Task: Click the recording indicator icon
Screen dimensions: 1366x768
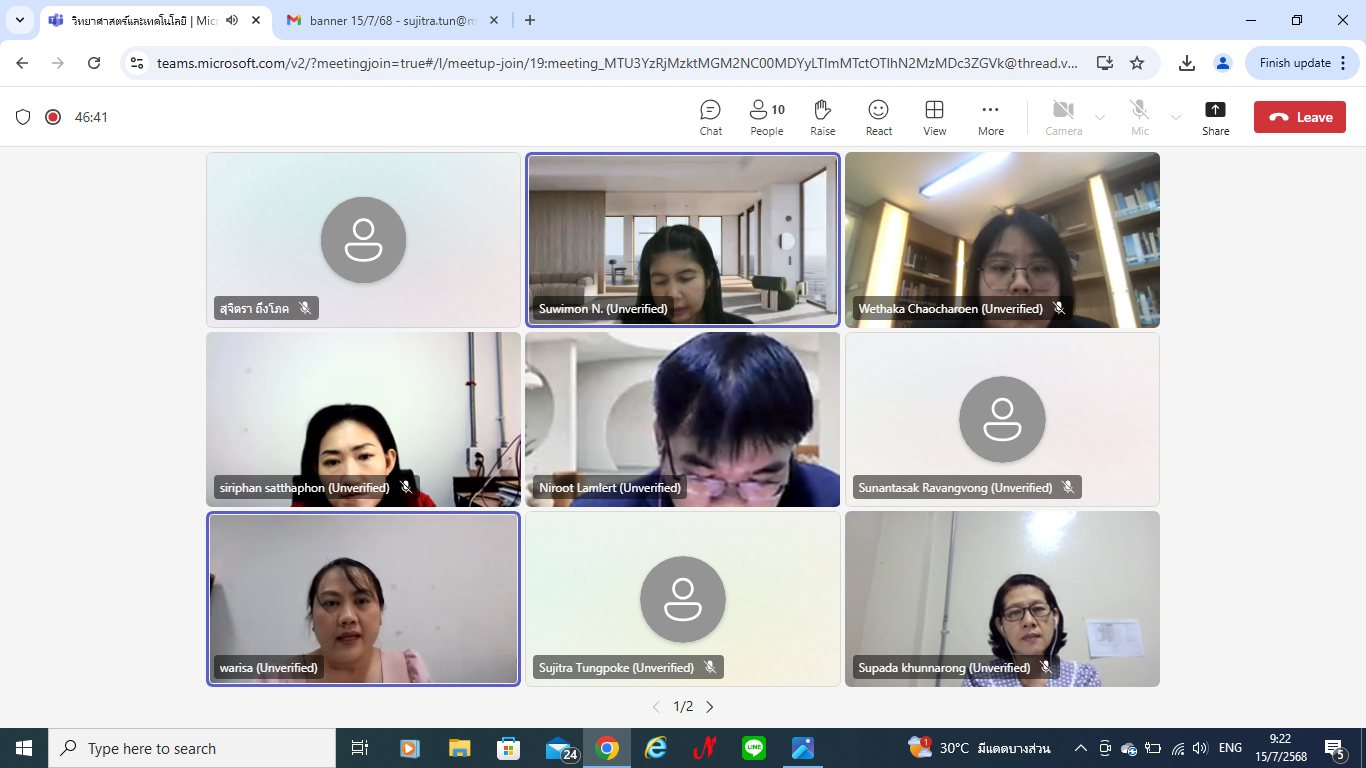Action: click(53, 117)
